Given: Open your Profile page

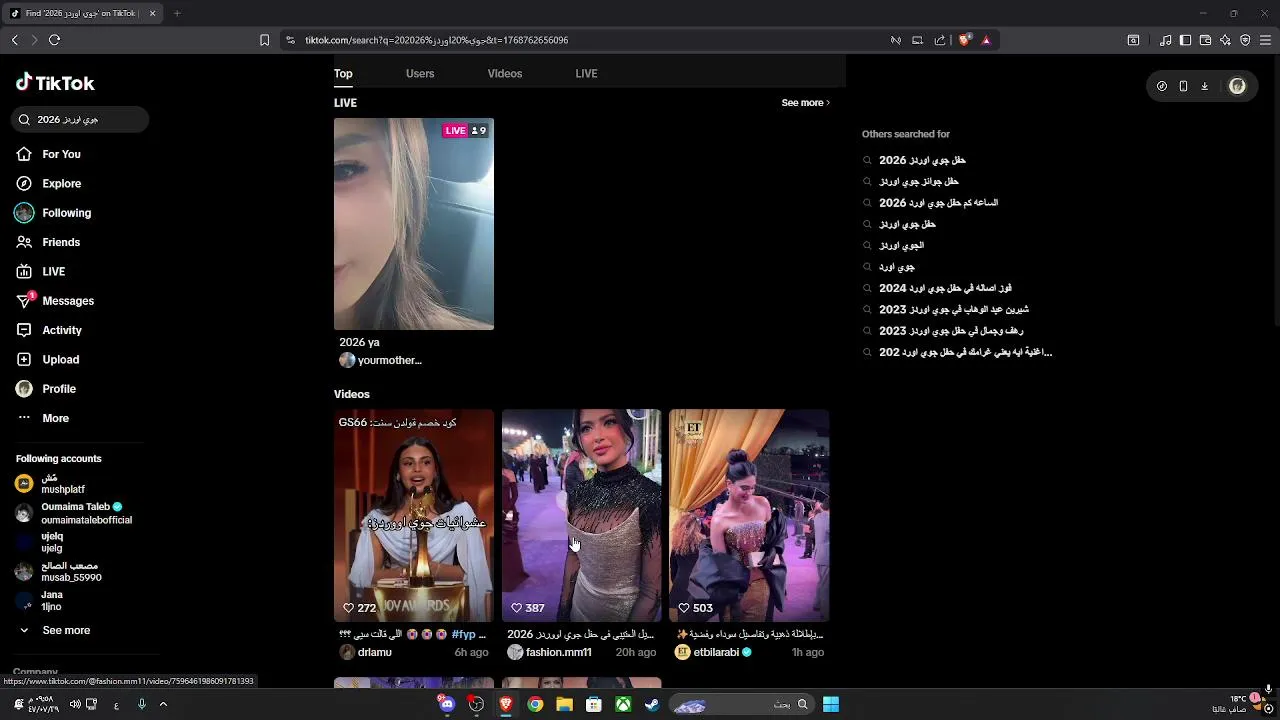Looking at the screenshot, I should tap(46, 389).
